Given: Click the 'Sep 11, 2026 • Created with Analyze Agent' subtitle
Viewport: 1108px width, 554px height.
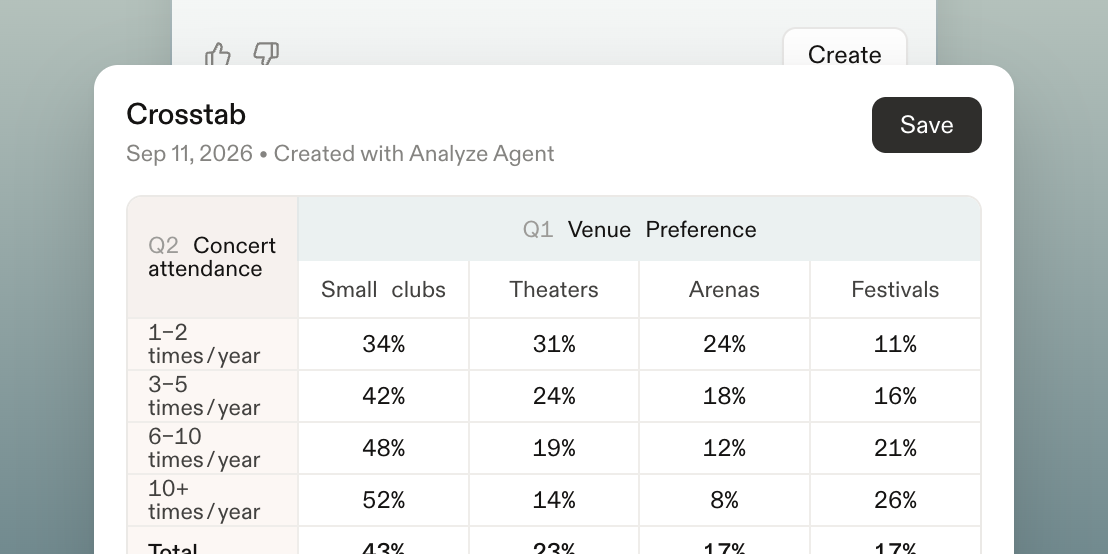Looking at the screenshot, I should [x=340, y=153].
